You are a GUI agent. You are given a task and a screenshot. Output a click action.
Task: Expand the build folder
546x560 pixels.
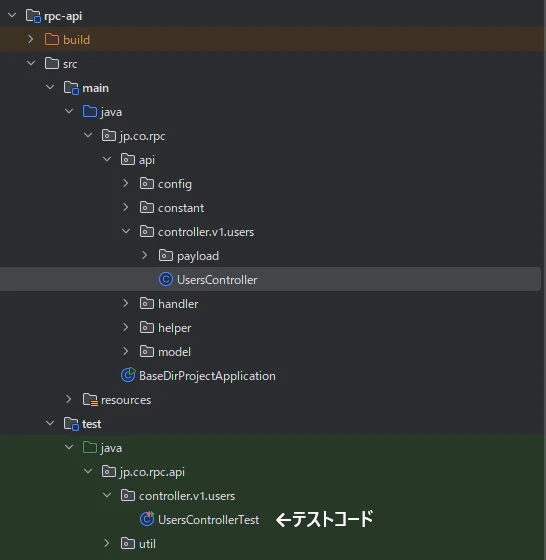coord(31,39)
